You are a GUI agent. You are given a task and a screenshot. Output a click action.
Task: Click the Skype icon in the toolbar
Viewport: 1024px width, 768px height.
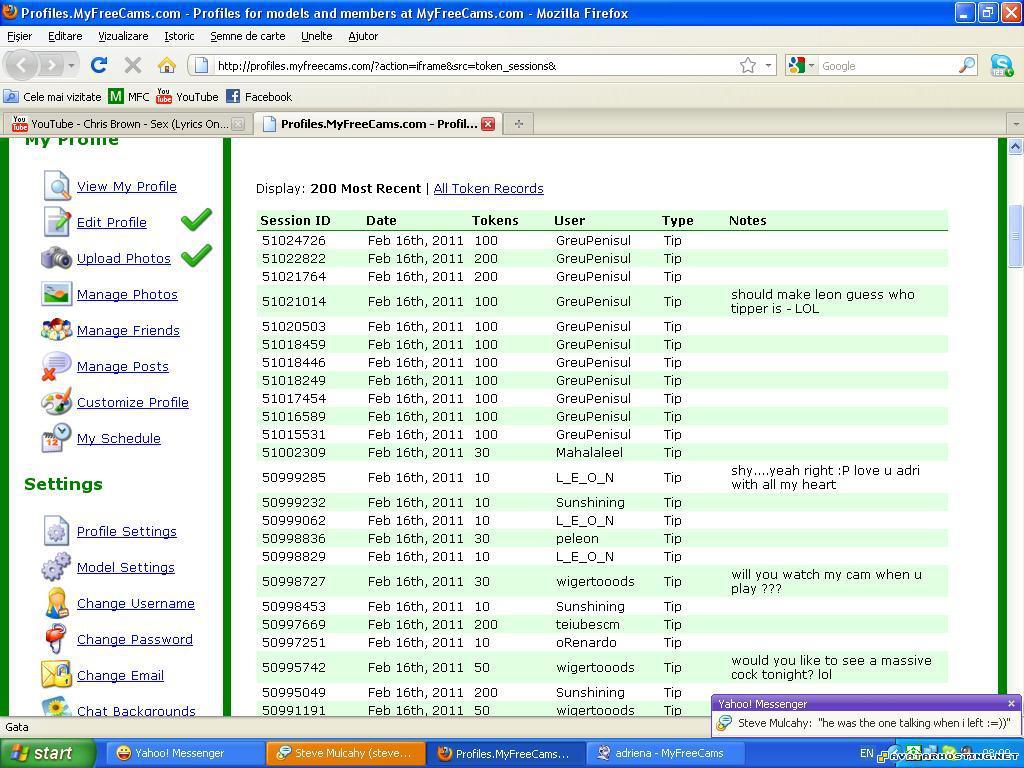point(1001,65)
